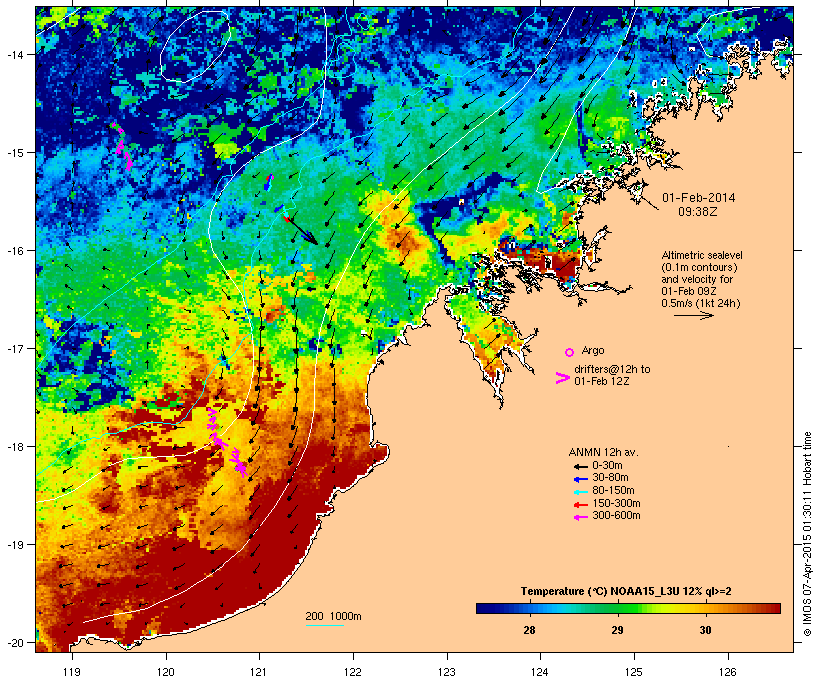Click the 80-150m depth label

pyautogui.click(x=613, y=491)
